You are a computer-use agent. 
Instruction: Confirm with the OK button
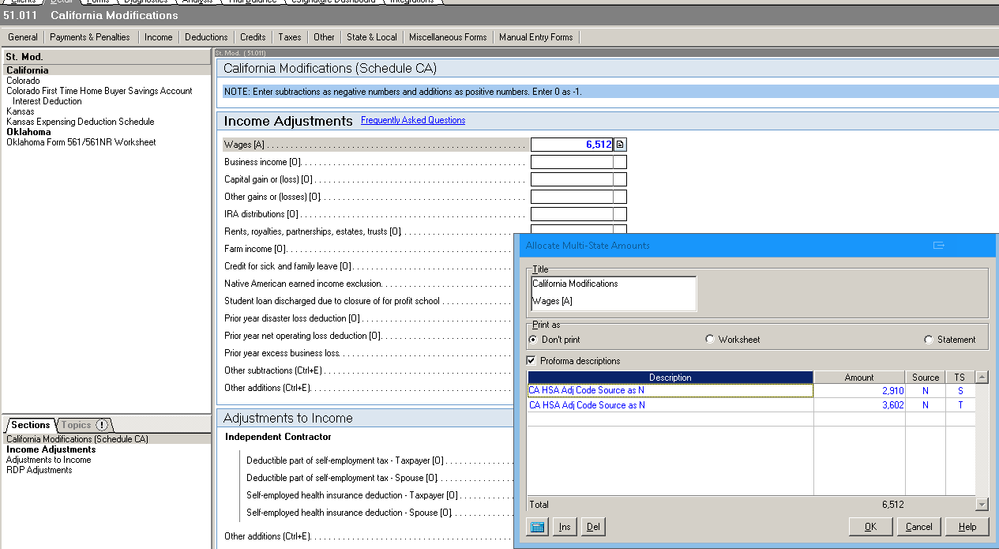[870, 527]
